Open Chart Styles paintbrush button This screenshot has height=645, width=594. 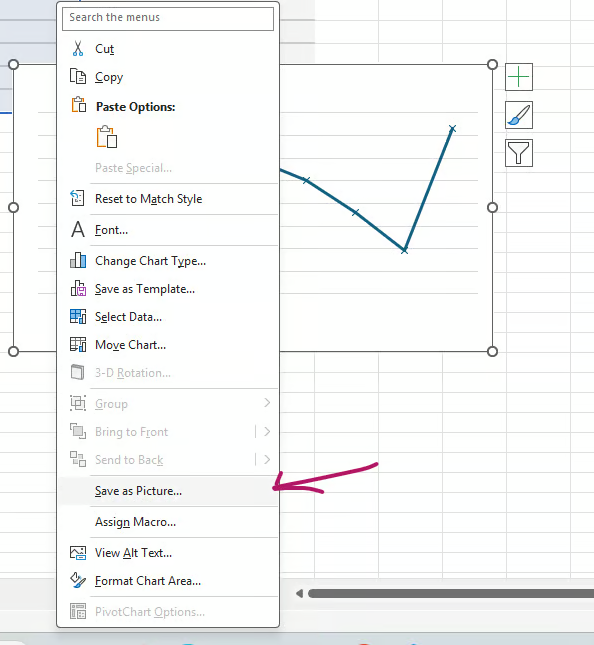click(x=519, y=115)
